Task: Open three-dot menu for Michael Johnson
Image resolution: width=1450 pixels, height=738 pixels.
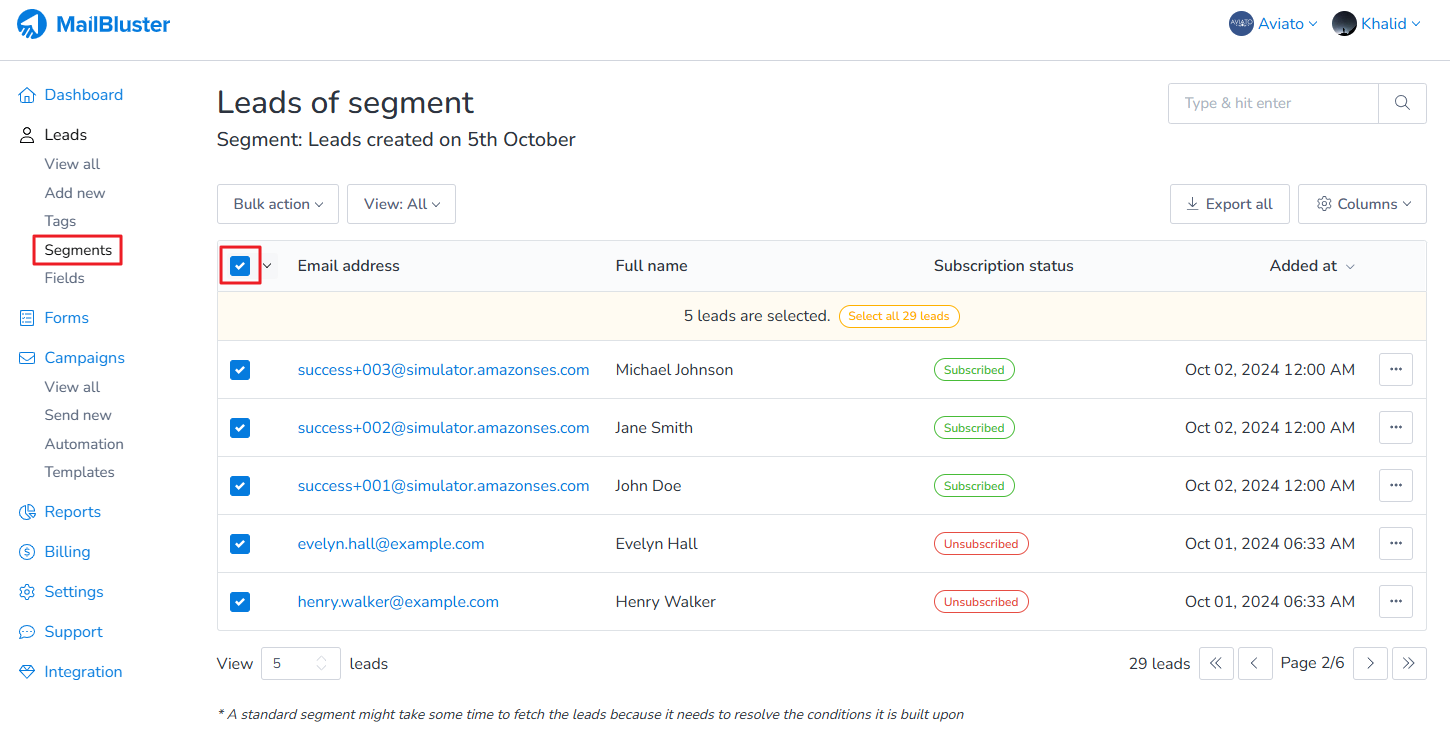Action: tap(1395, 370)
